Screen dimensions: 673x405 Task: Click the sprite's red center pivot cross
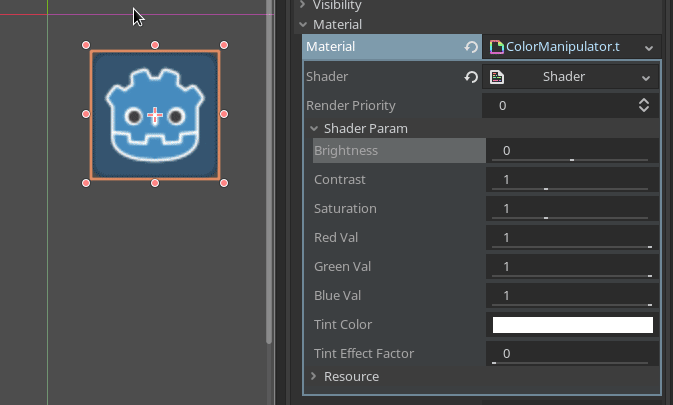[155, 115]
